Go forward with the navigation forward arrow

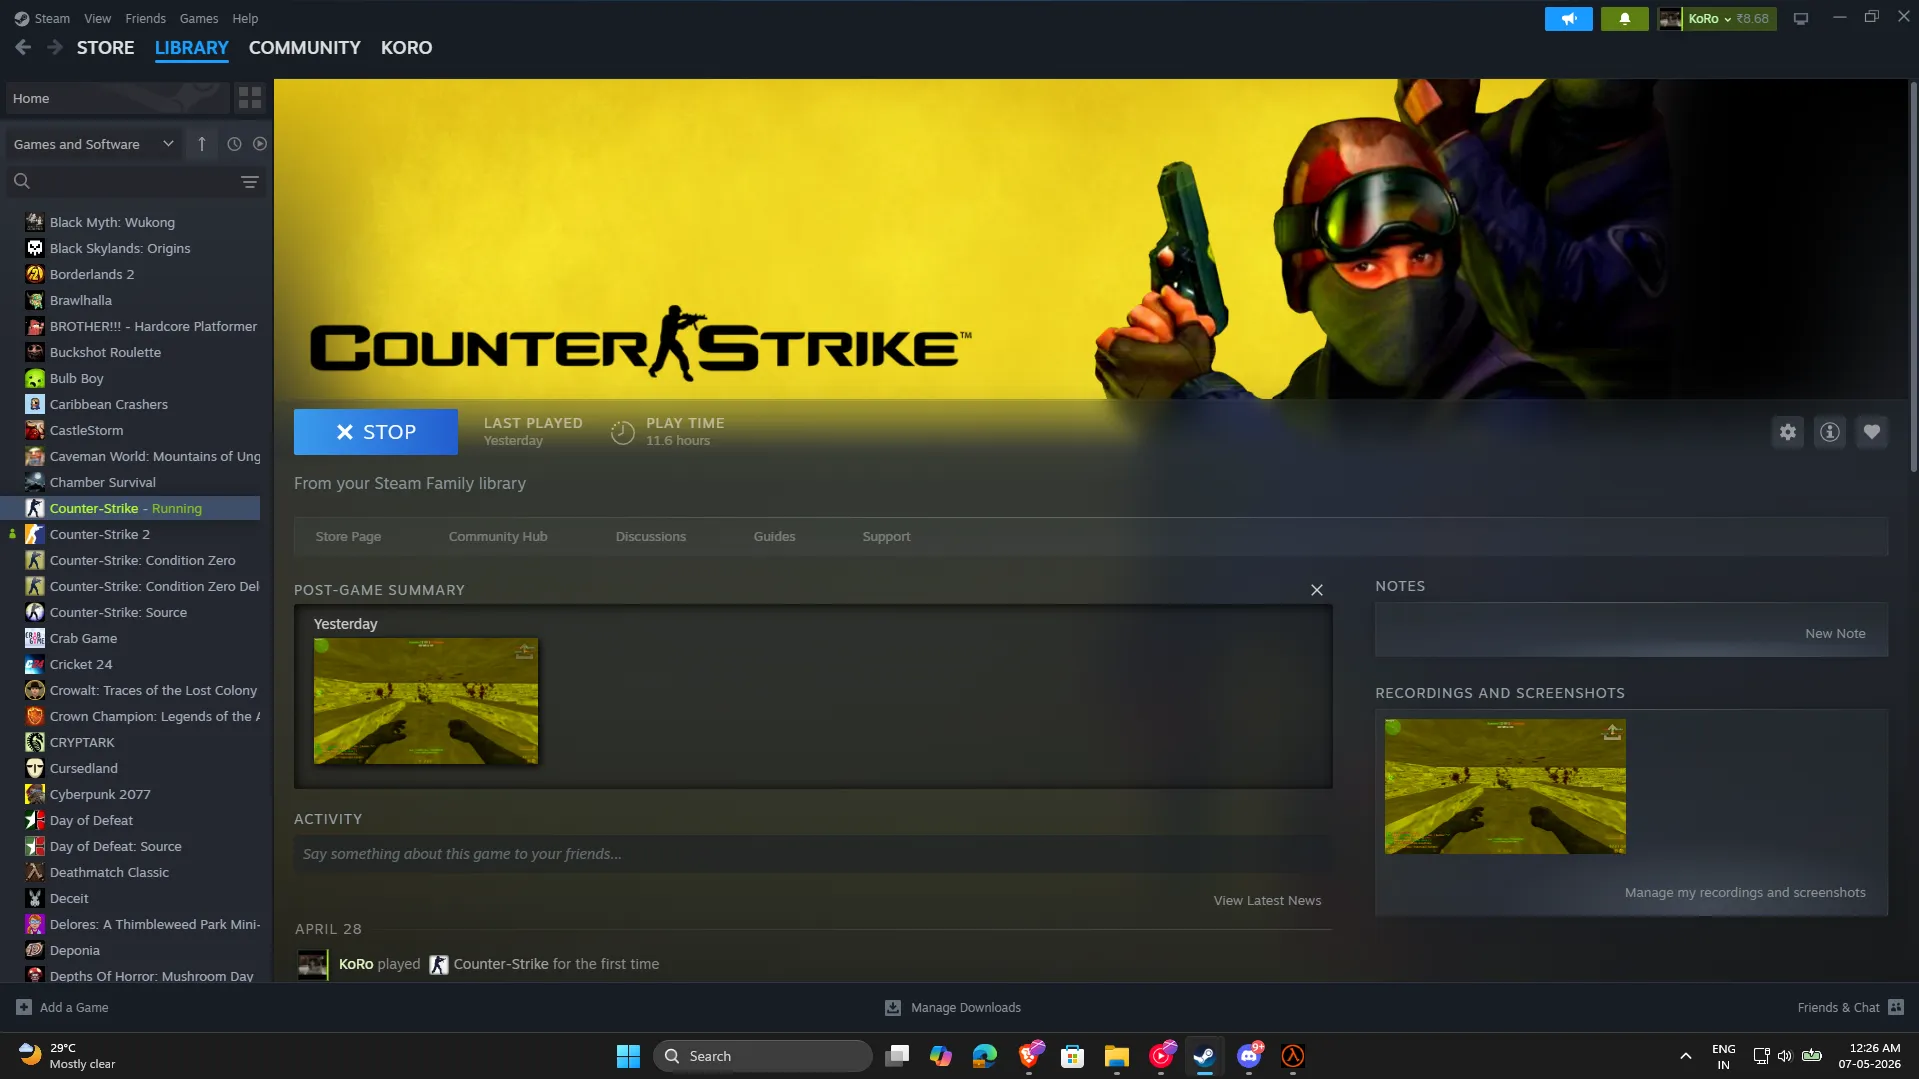[x=55, y=47]
